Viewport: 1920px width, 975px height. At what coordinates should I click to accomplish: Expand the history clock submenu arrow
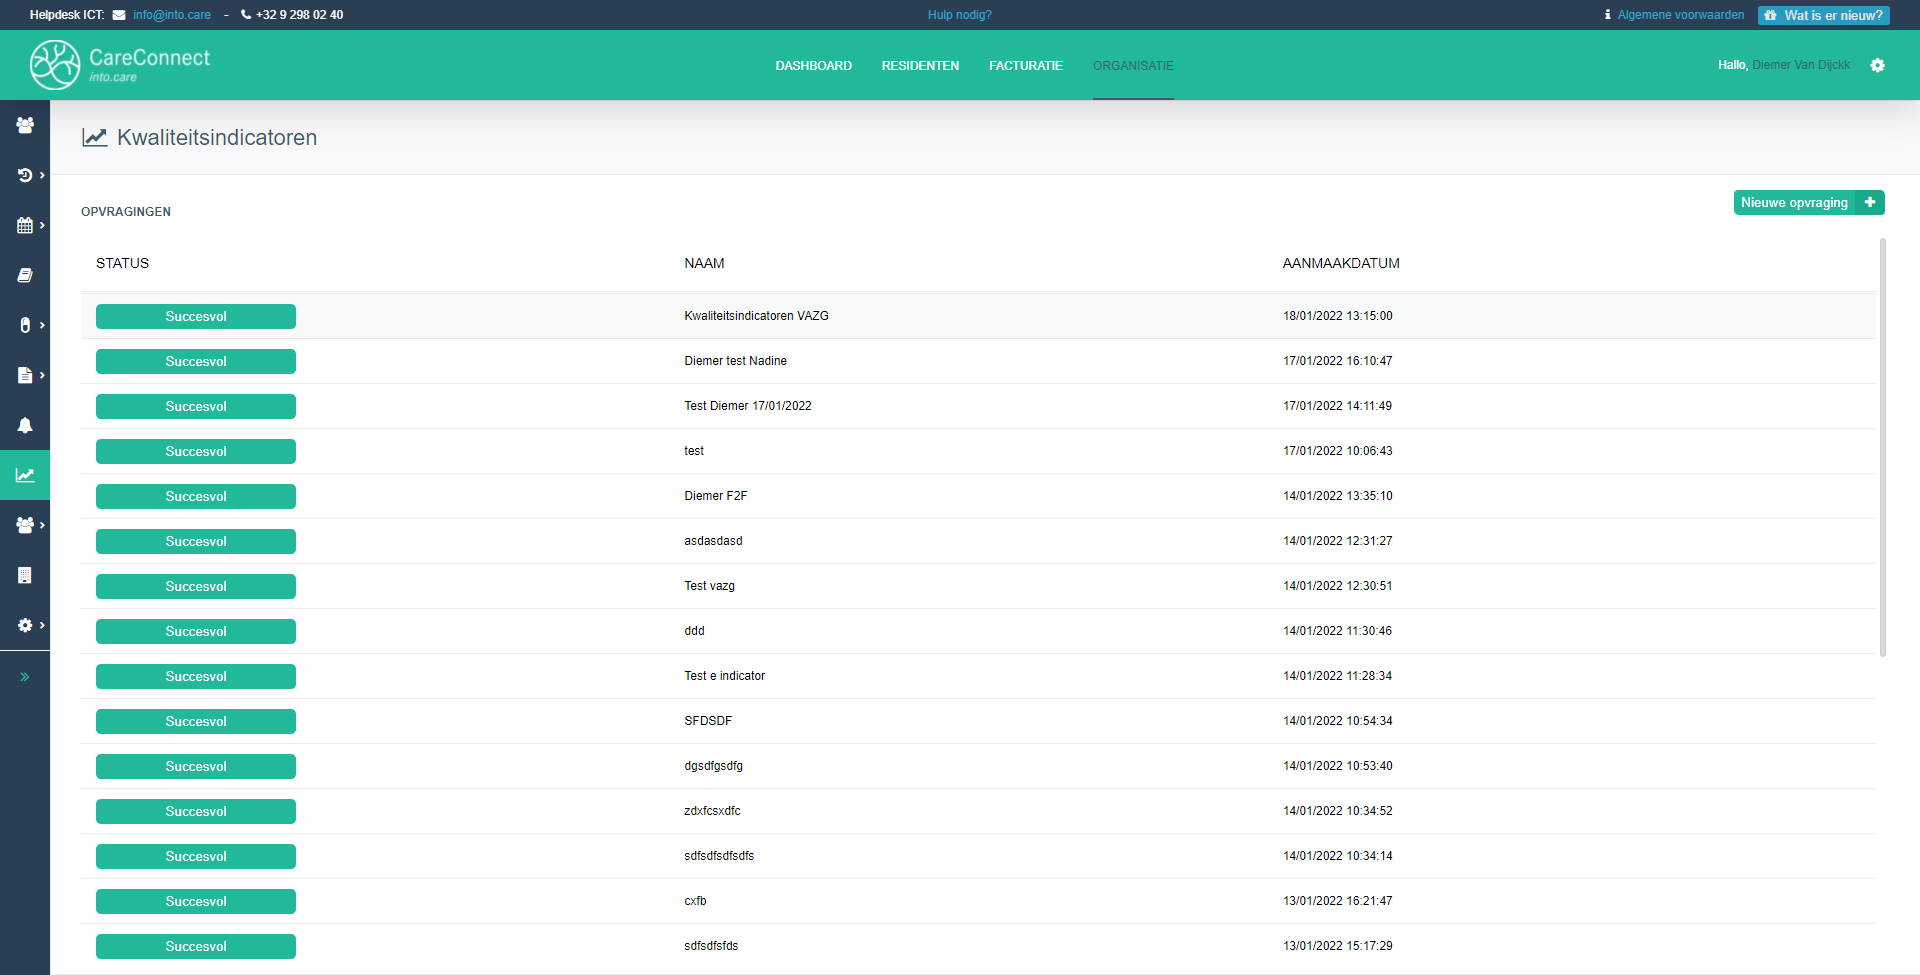pos(42,175)
